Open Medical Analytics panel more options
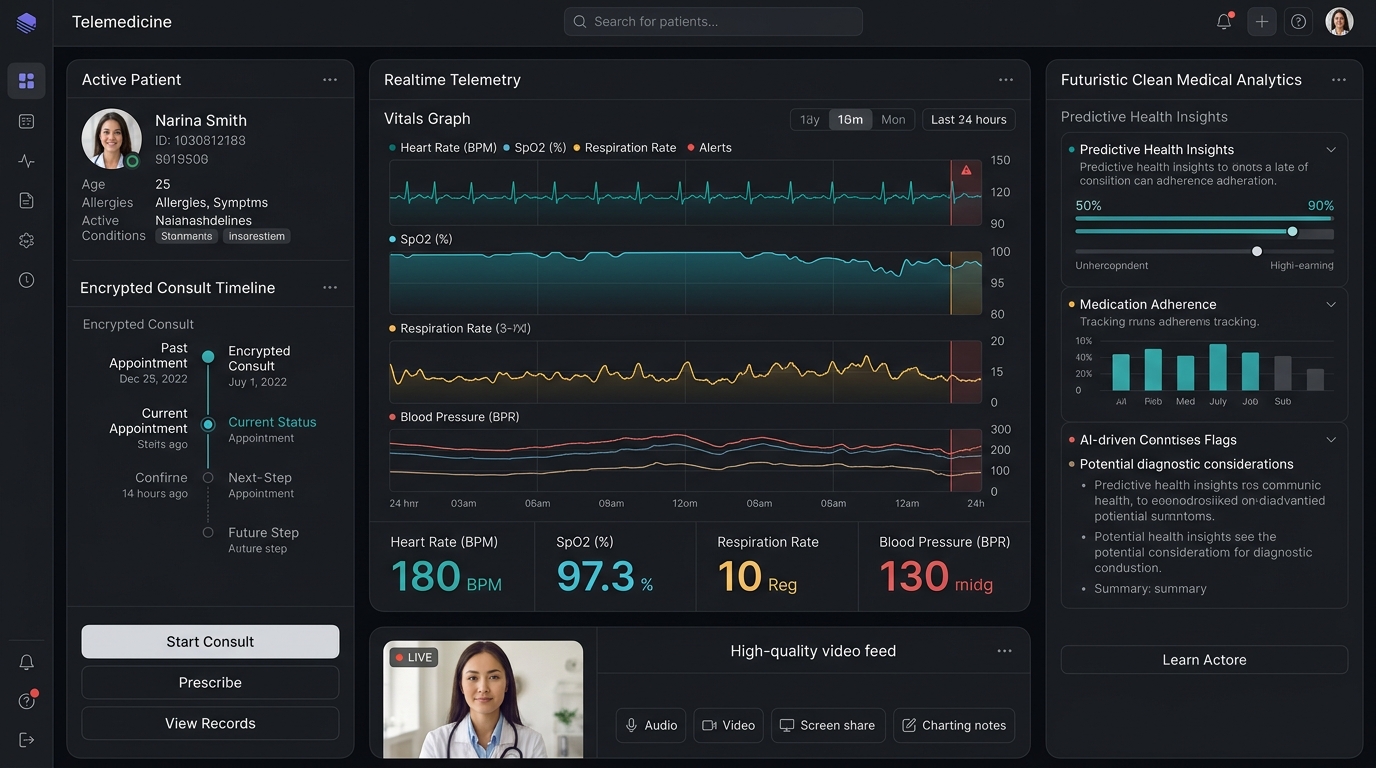Screen dimensions: 1376x768 tap(1340, 80)
